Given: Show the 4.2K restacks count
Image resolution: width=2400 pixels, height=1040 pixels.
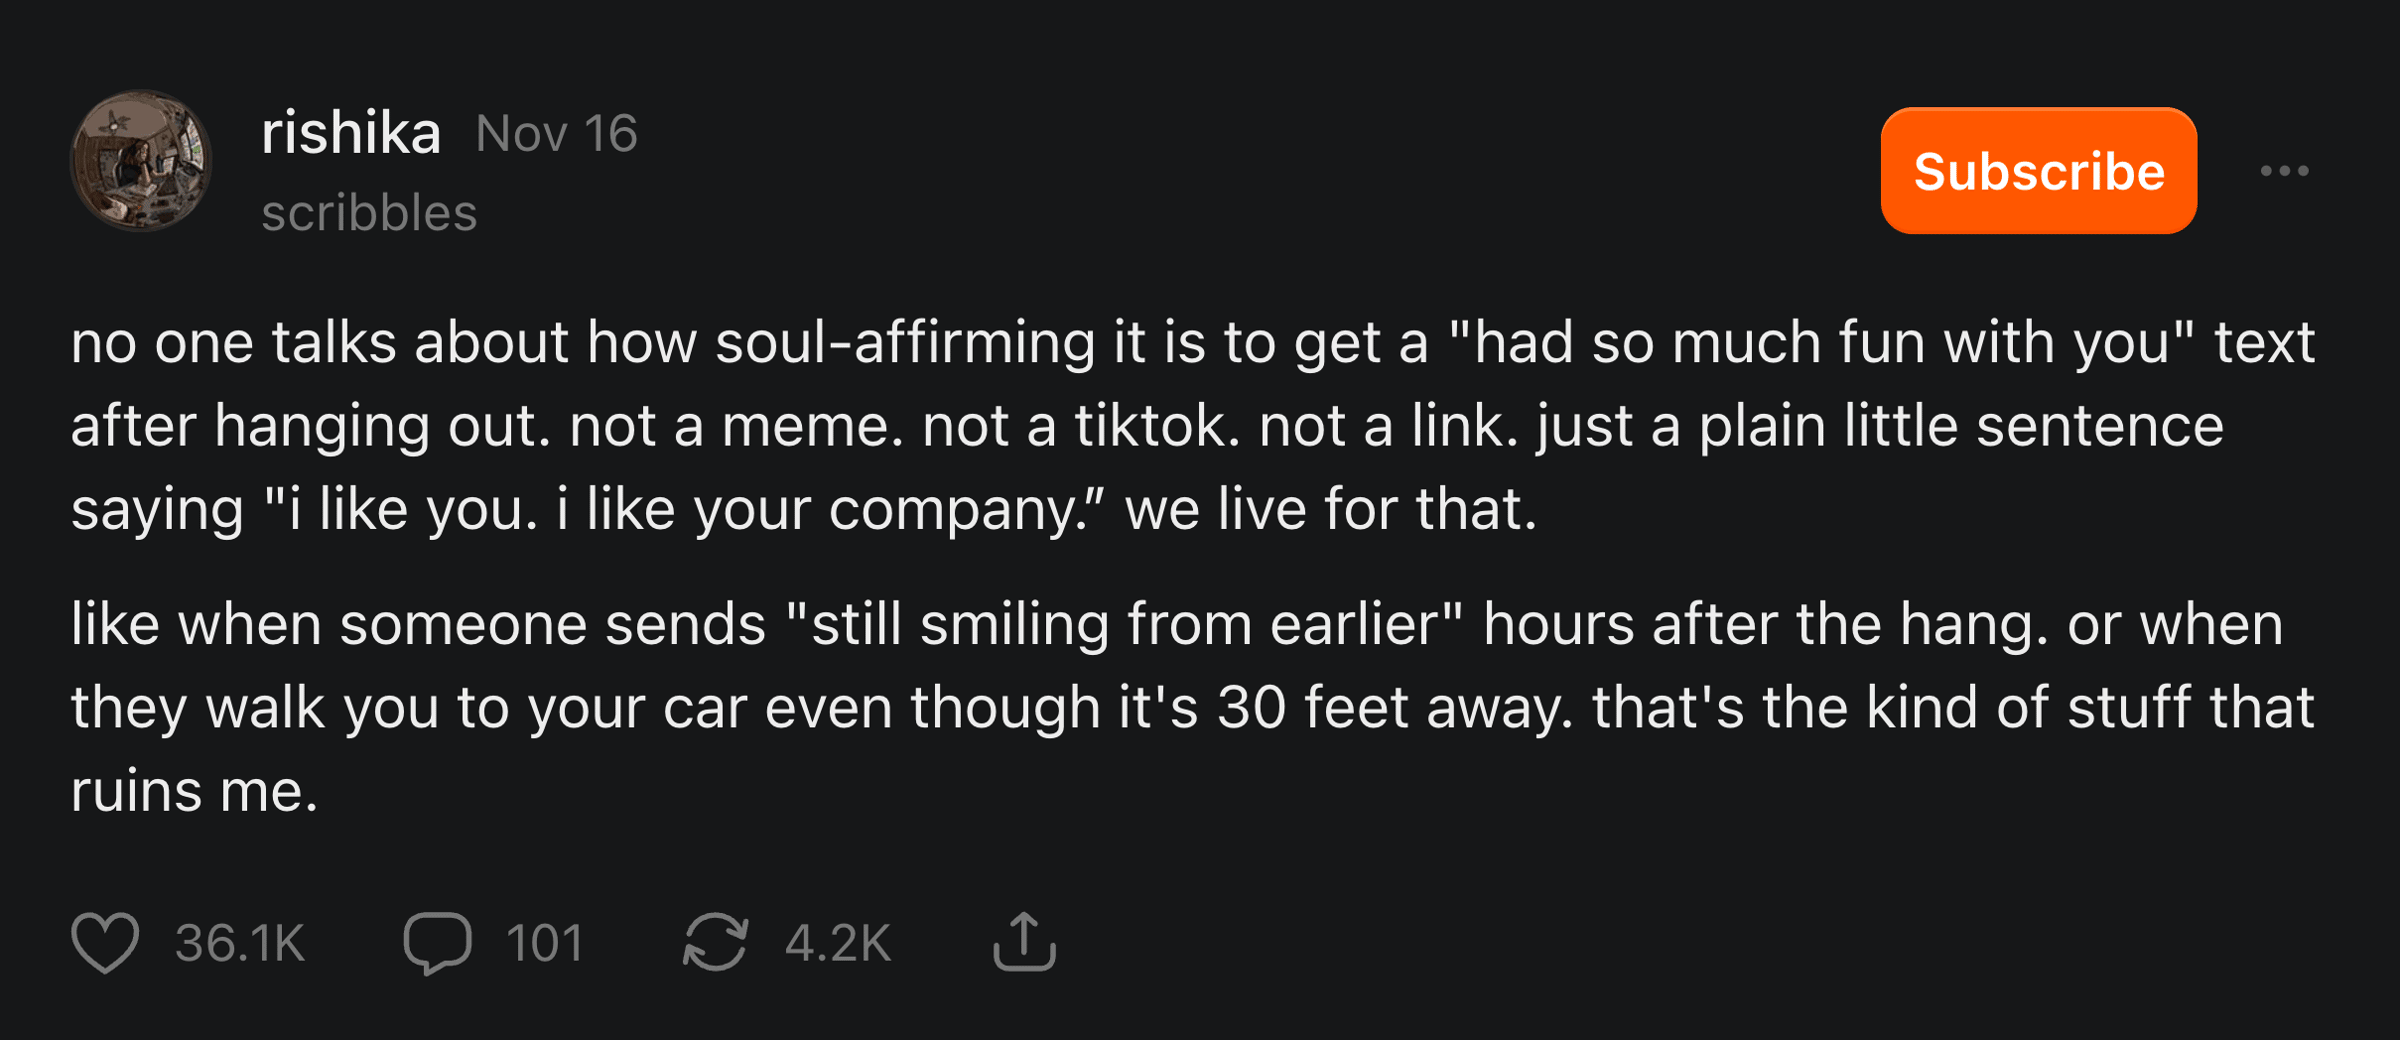Looking at the screenshot, I should [x=837, y=943].
